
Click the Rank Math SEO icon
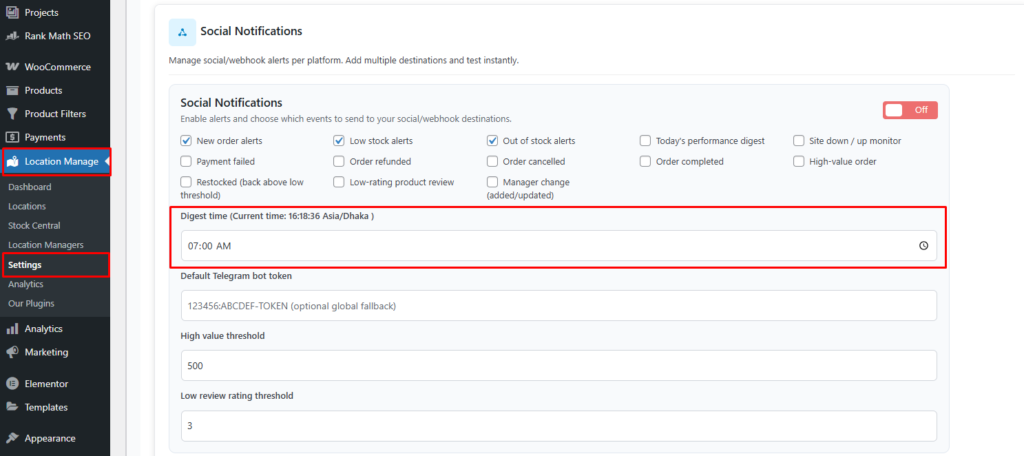tap(12, 36)
